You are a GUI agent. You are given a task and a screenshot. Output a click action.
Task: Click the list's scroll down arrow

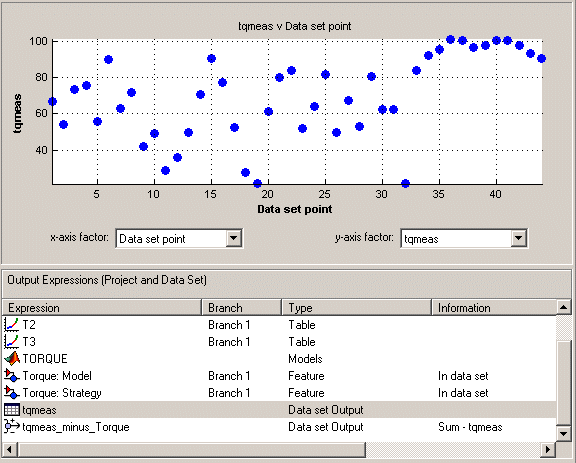click(564, 433)
